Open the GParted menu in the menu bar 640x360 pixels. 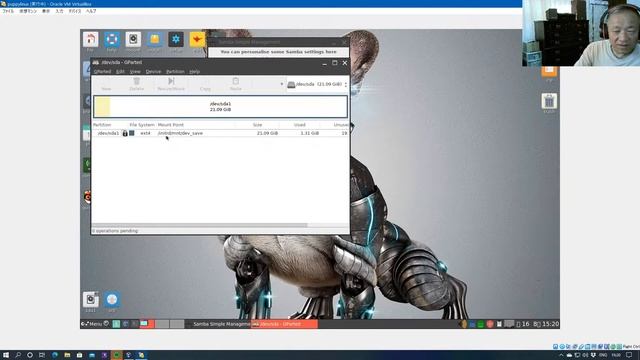click(102, 71)
